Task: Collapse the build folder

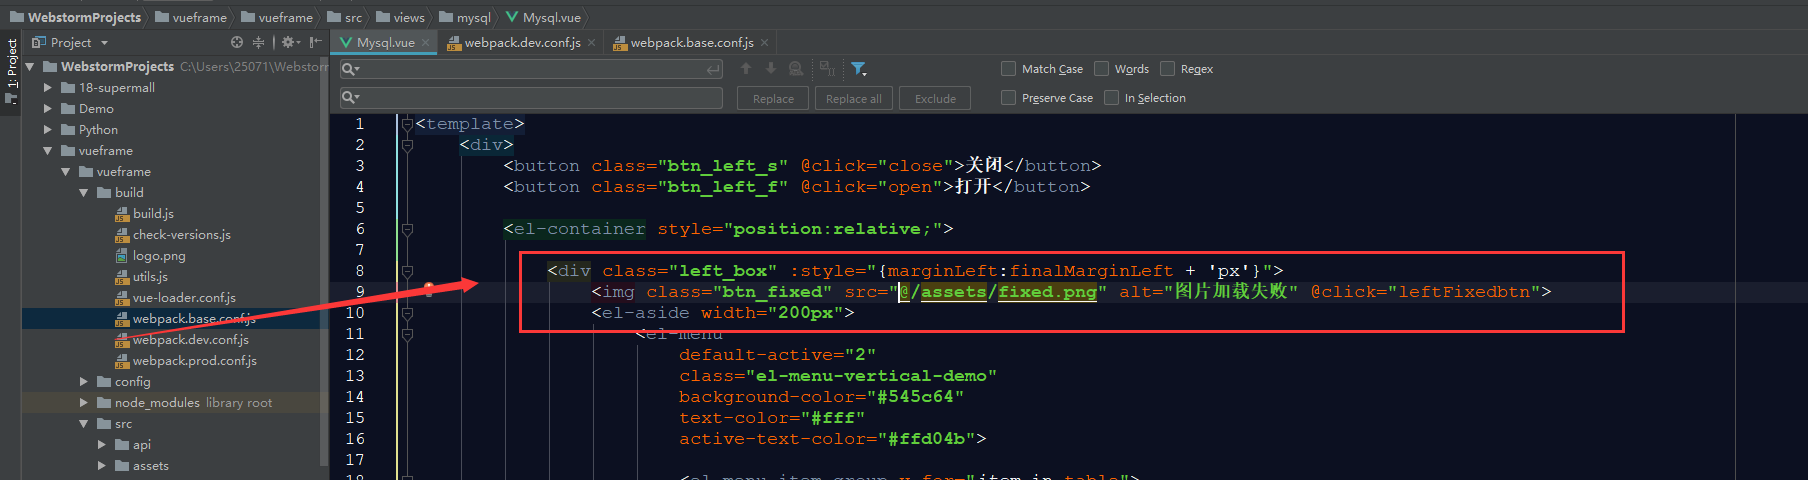Action: pos(84,193)
